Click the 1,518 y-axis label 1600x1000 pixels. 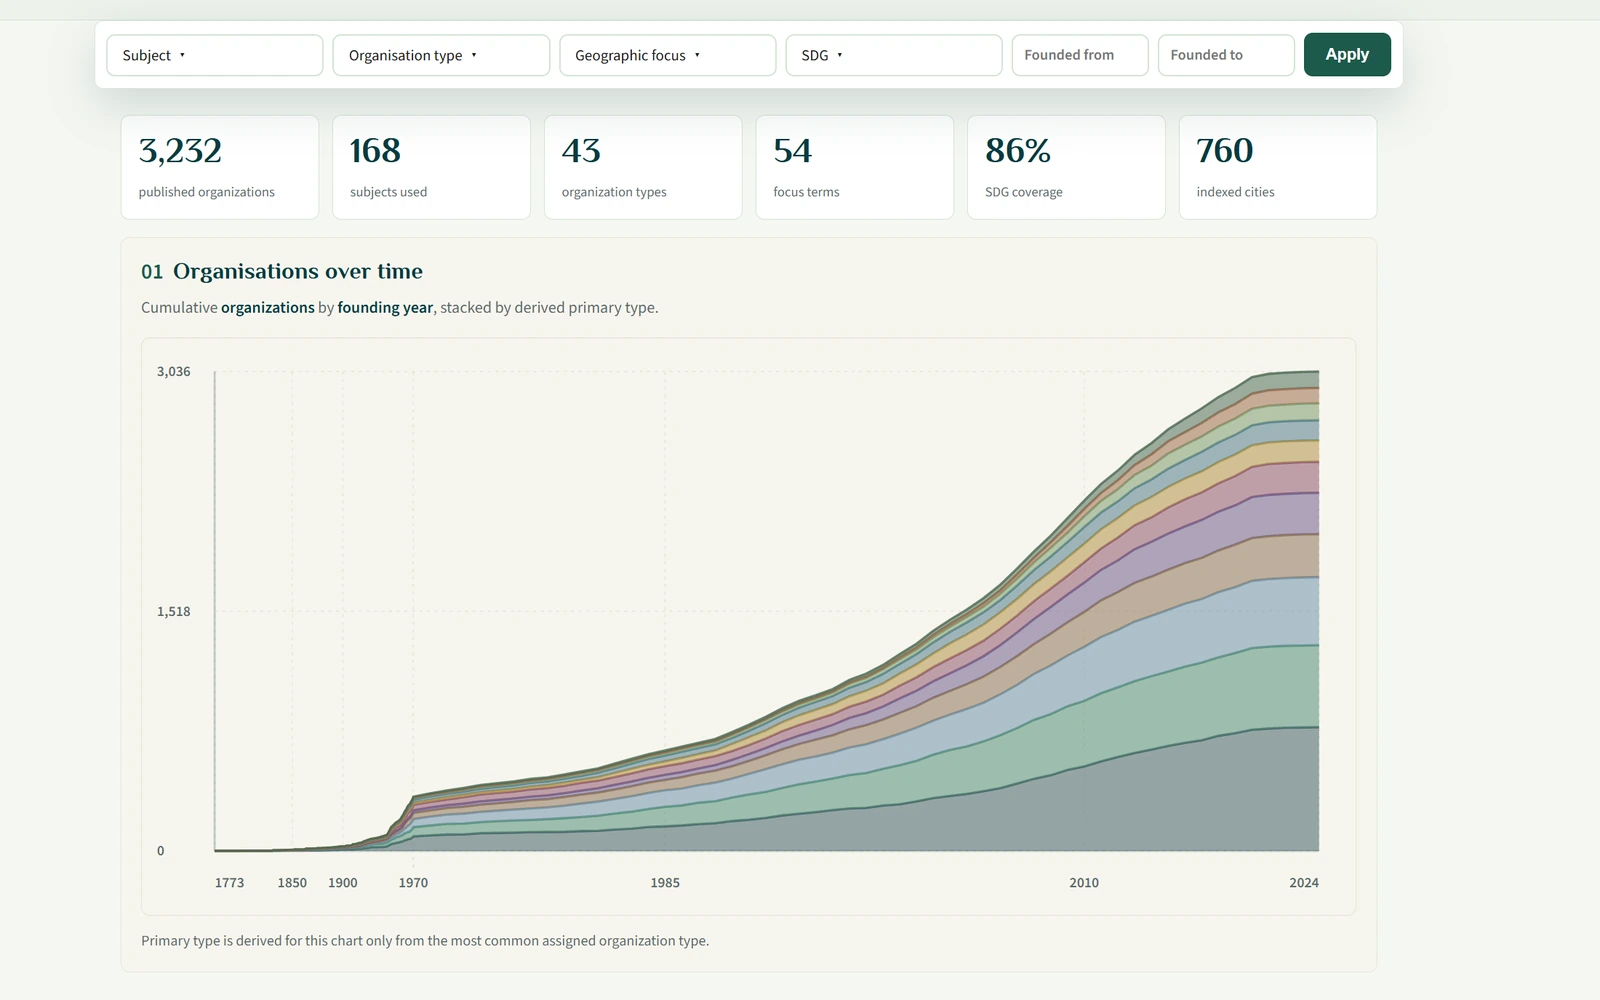click(173, 611)
